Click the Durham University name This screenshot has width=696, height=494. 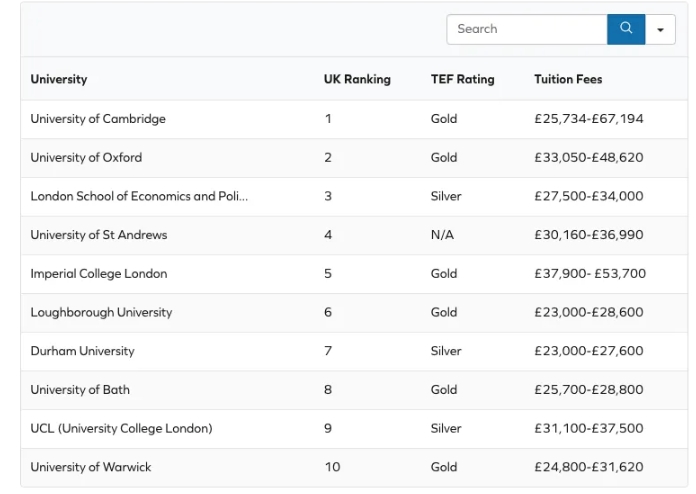coord(82,351)
